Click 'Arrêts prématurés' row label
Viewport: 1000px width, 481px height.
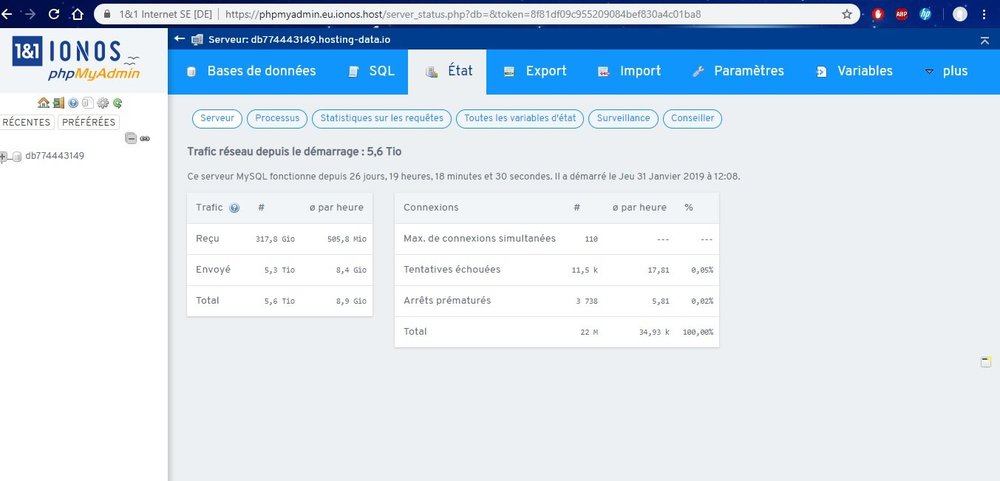tap(447, 300)
